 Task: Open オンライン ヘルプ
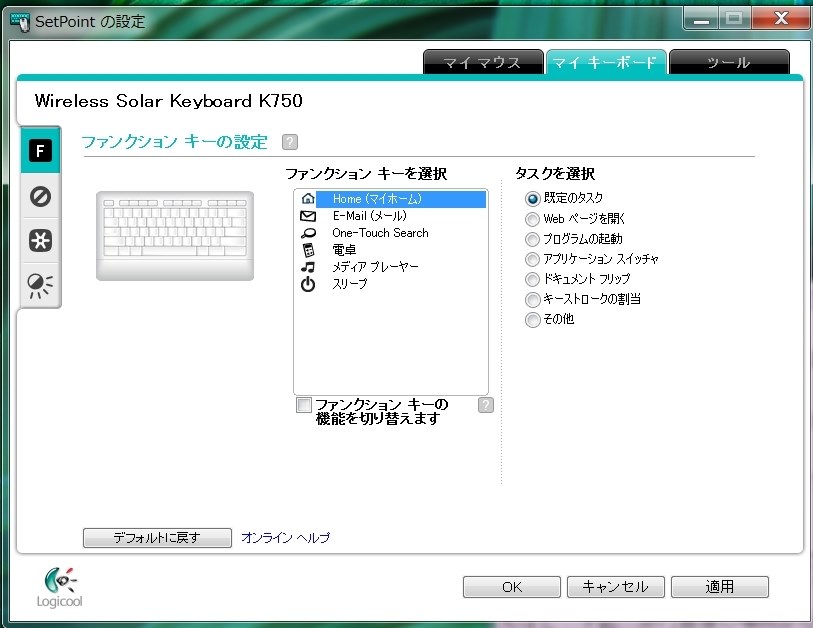[284, 537]
